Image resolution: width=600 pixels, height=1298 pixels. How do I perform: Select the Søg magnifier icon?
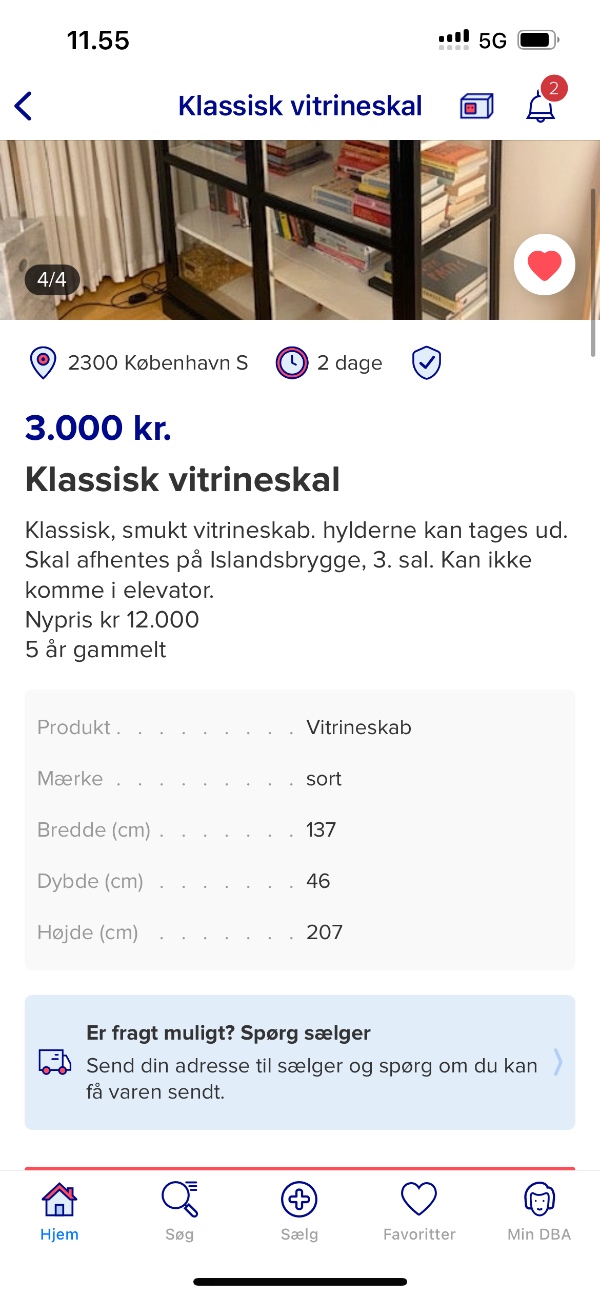(x=179, y=1197)
